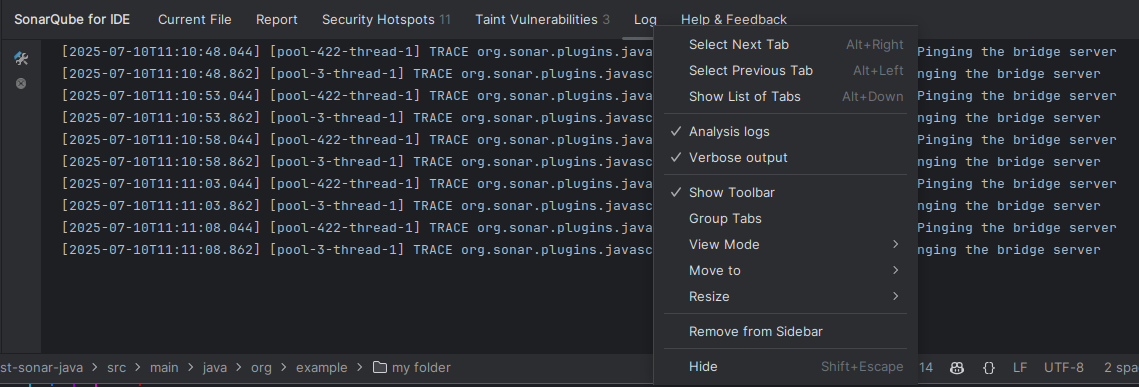Click the UTF-8 encoding selector
Image resolution: width=1139 pixels, height=387 pixels.
1063,367
